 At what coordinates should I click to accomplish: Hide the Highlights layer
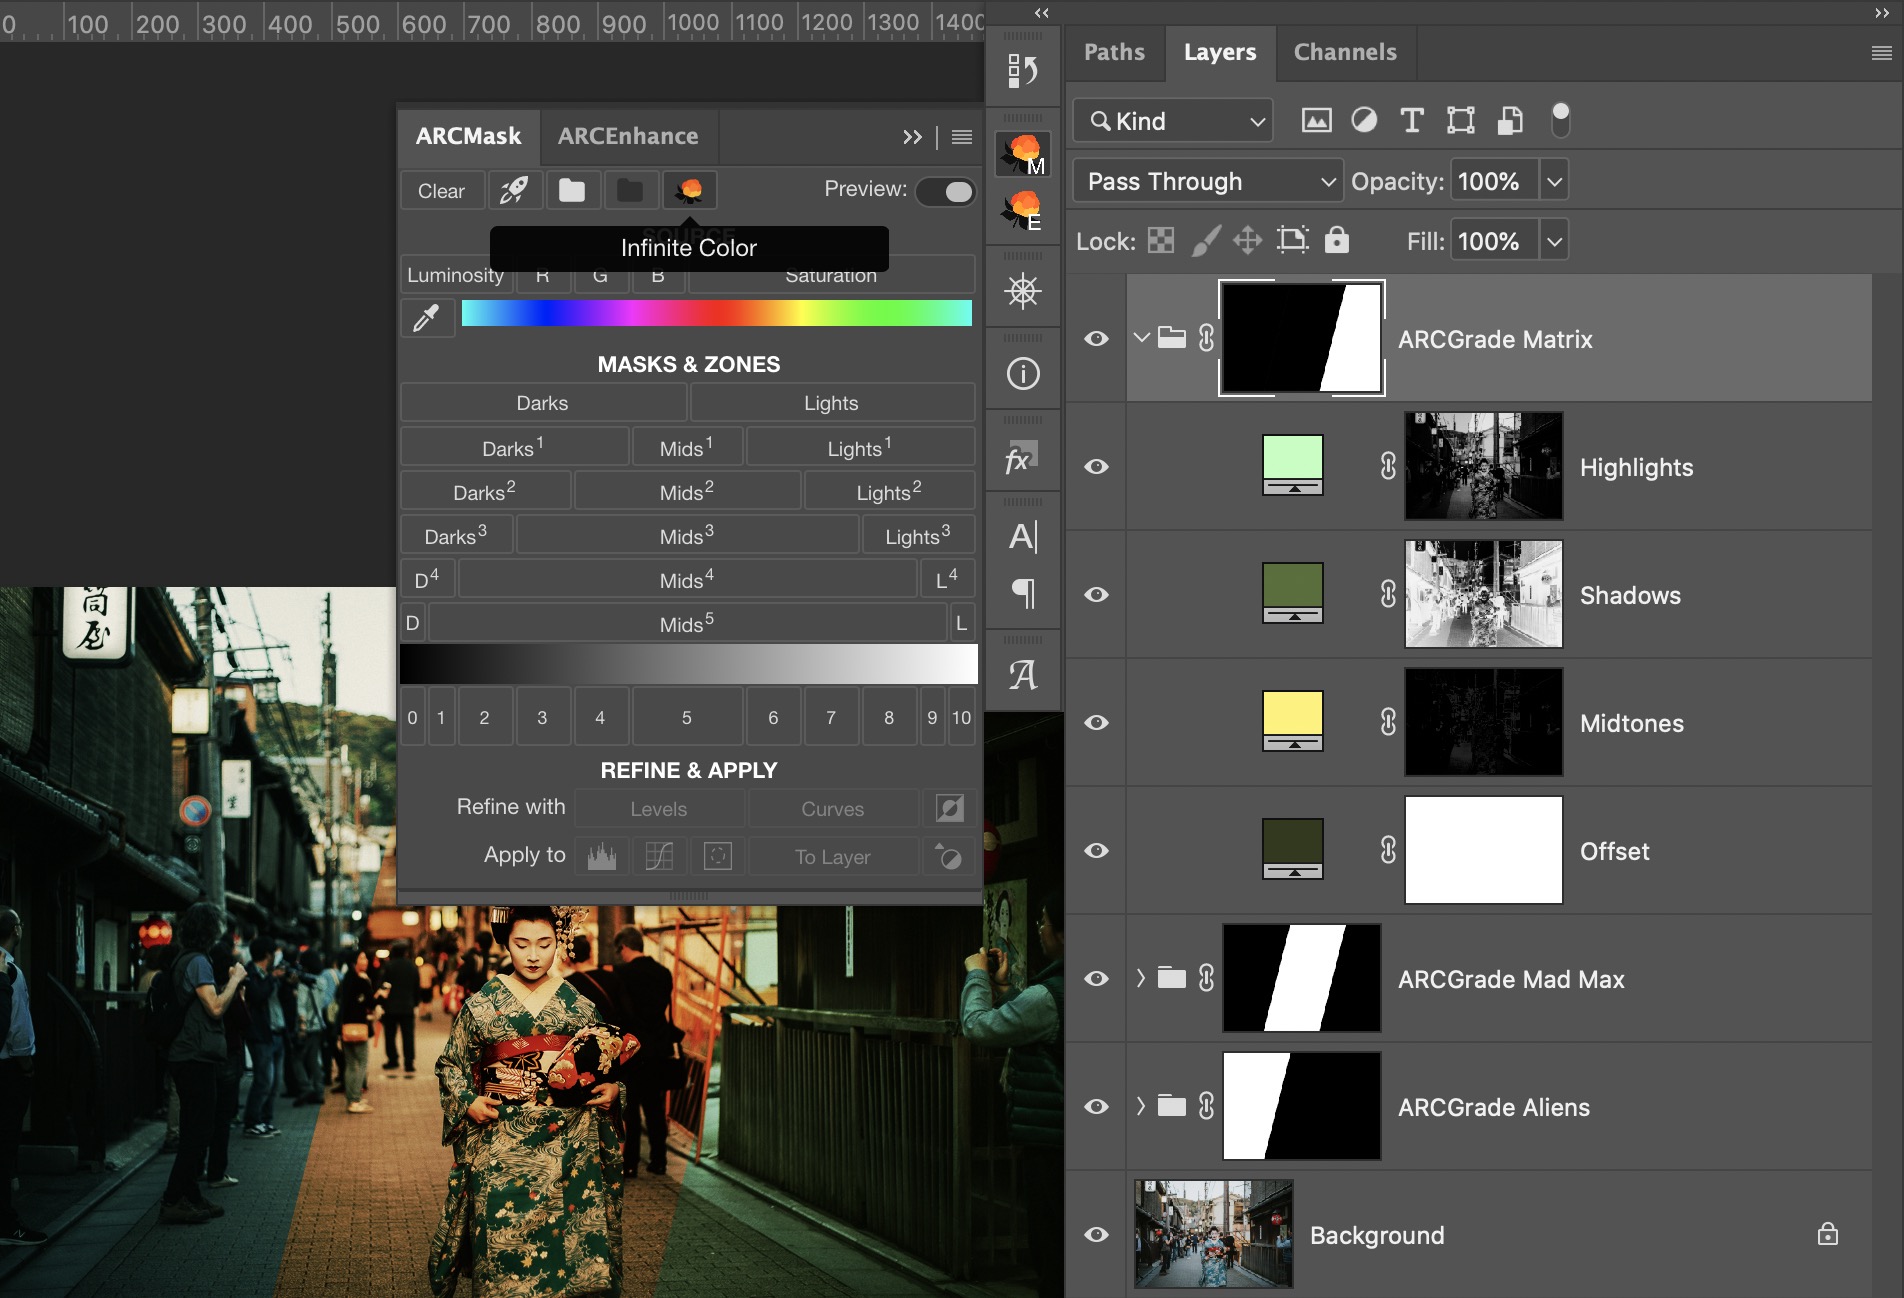(x=1096, y=467)
